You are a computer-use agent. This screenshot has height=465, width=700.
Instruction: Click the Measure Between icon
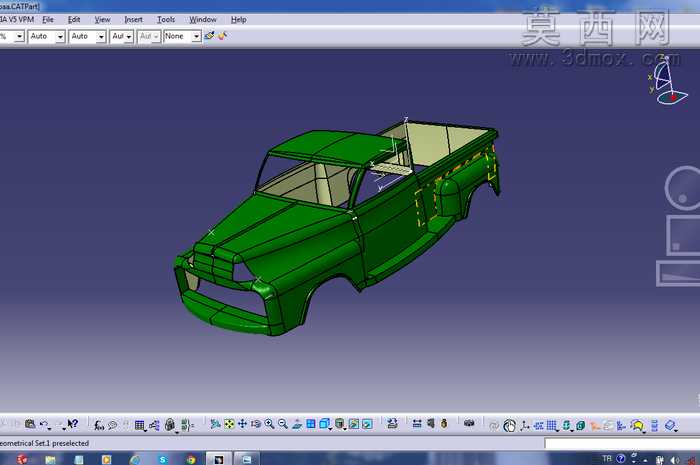[417, 423]
